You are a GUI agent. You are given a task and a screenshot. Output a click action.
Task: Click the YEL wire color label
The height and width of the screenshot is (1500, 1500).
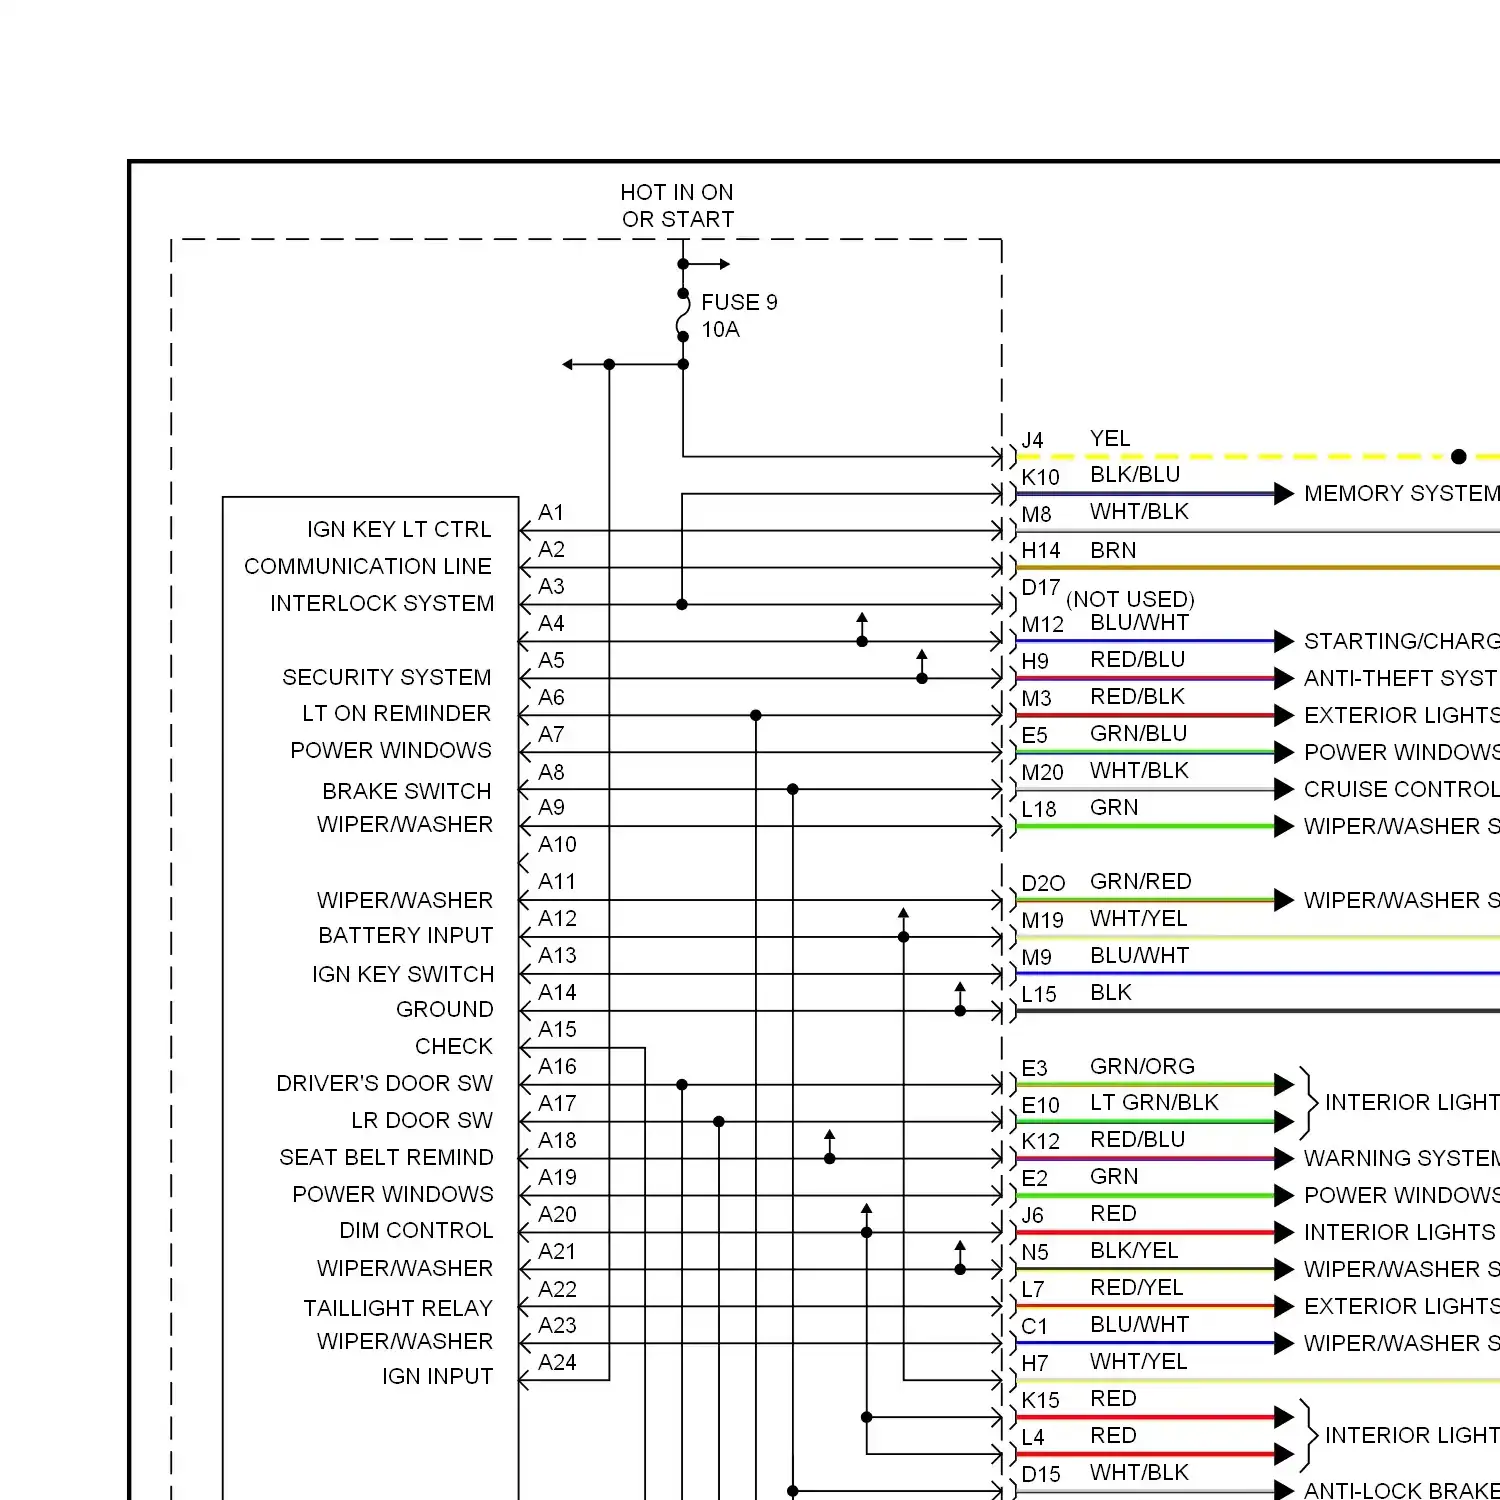point(1110,438)
